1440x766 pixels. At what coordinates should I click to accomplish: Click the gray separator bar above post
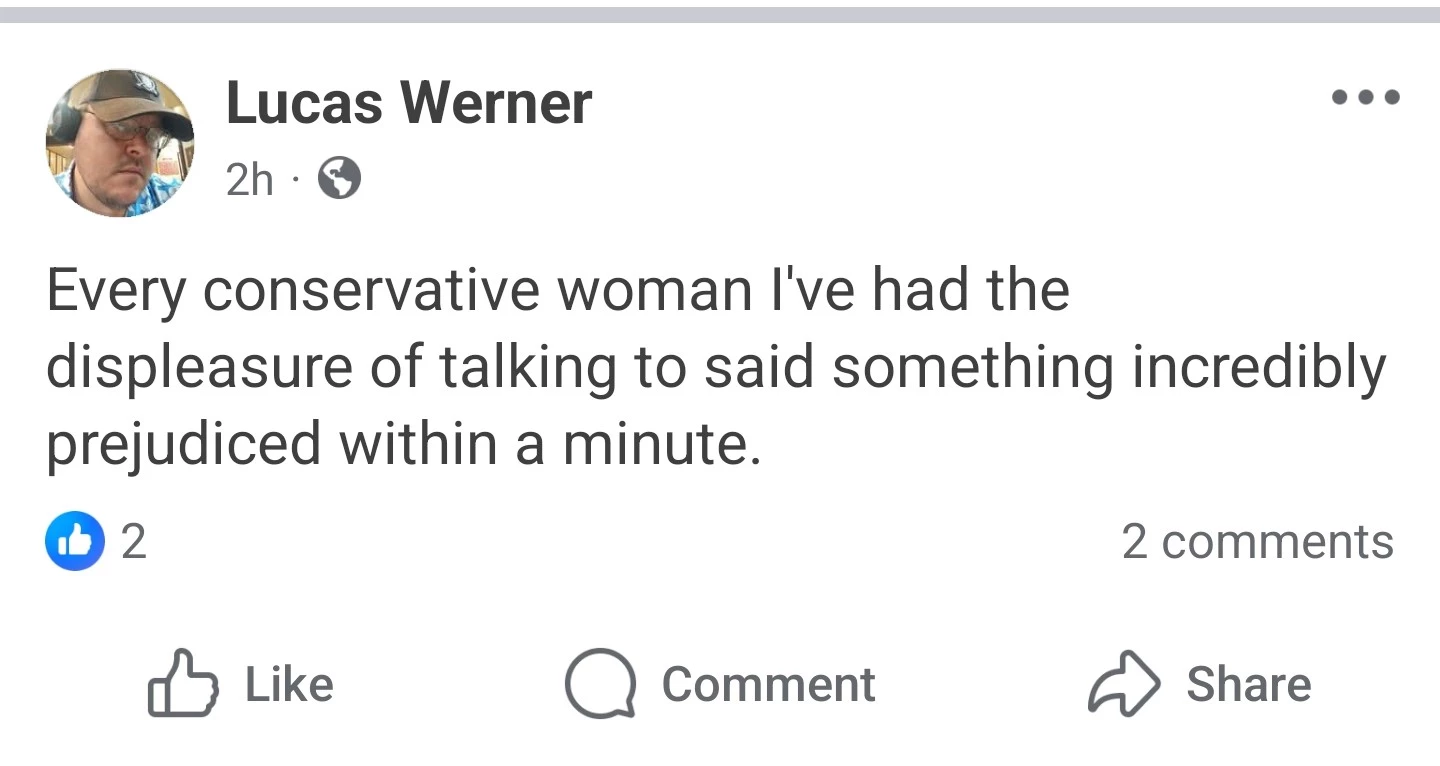pyautogui.click(x=720, y=15)
